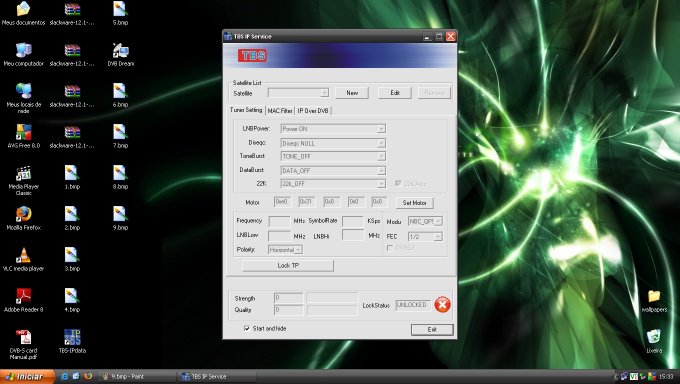Launch AVG Free 8.0 shortcut
The width and height of the screenshot is (680, 384).
(23, 136)
